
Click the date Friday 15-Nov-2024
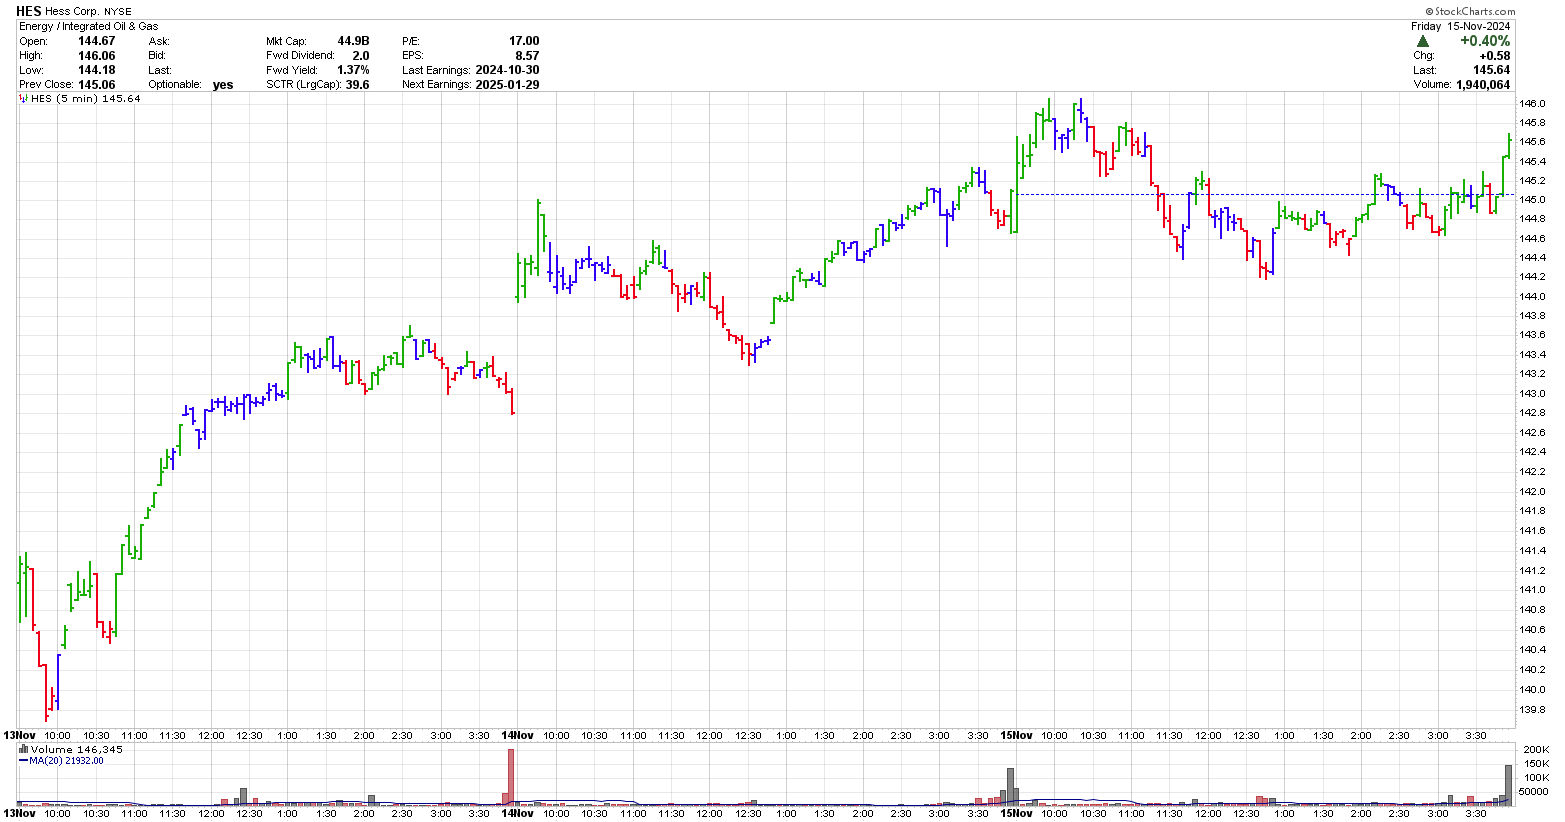click(1460, 26)
